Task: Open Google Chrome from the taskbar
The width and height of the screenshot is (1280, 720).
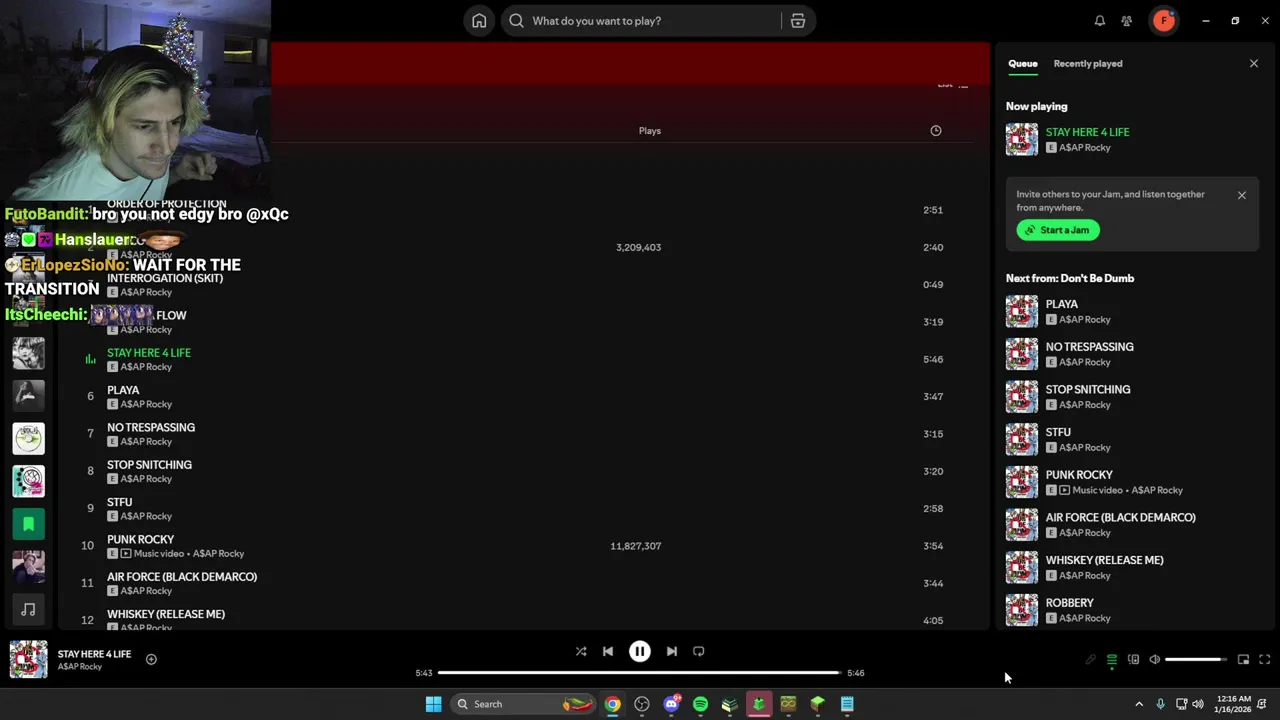Action: pyautogui.click(x=612, y=704)
